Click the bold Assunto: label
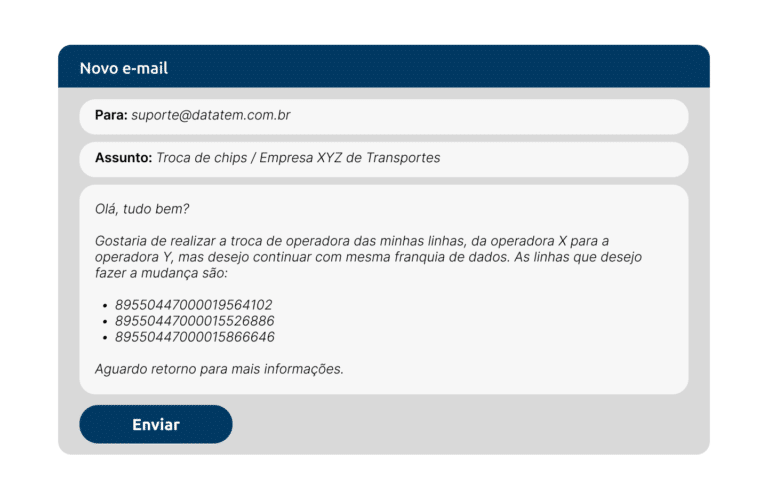 [123, 158]
